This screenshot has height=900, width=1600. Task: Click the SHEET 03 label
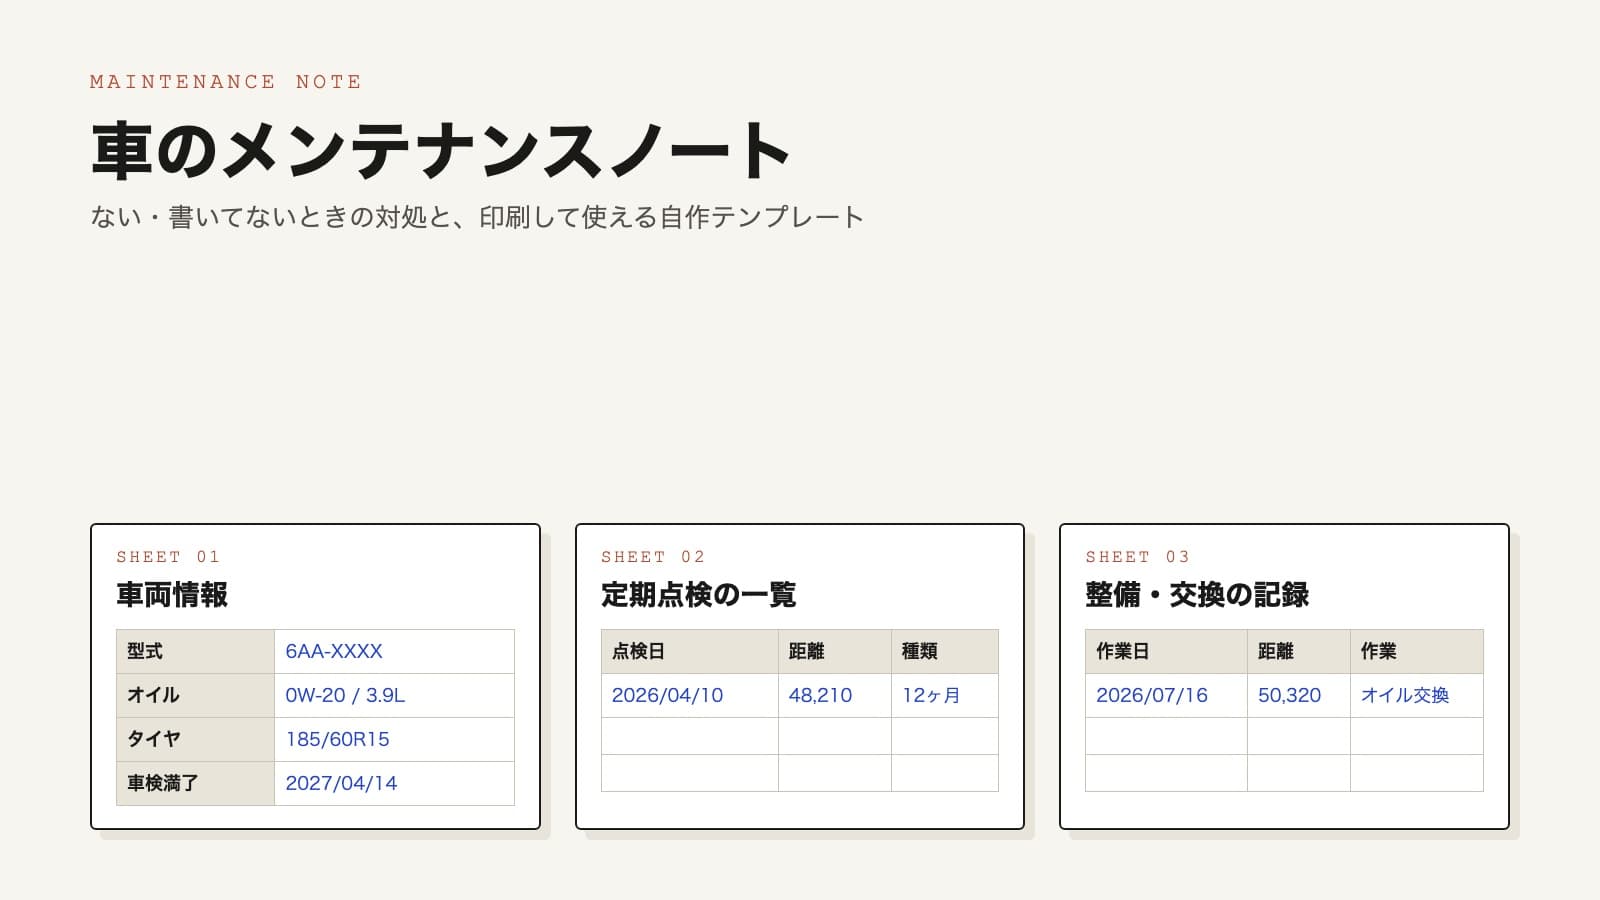(1137, 557)
